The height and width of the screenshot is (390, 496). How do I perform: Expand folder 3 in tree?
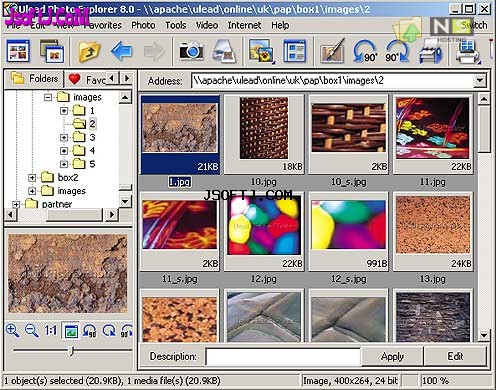(64, 137)
